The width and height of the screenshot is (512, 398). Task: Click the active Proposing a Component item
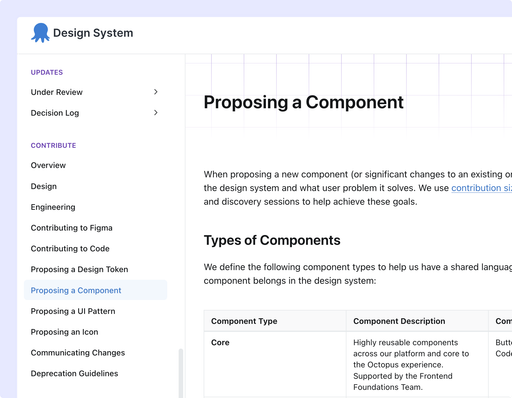tap(96, 290)
